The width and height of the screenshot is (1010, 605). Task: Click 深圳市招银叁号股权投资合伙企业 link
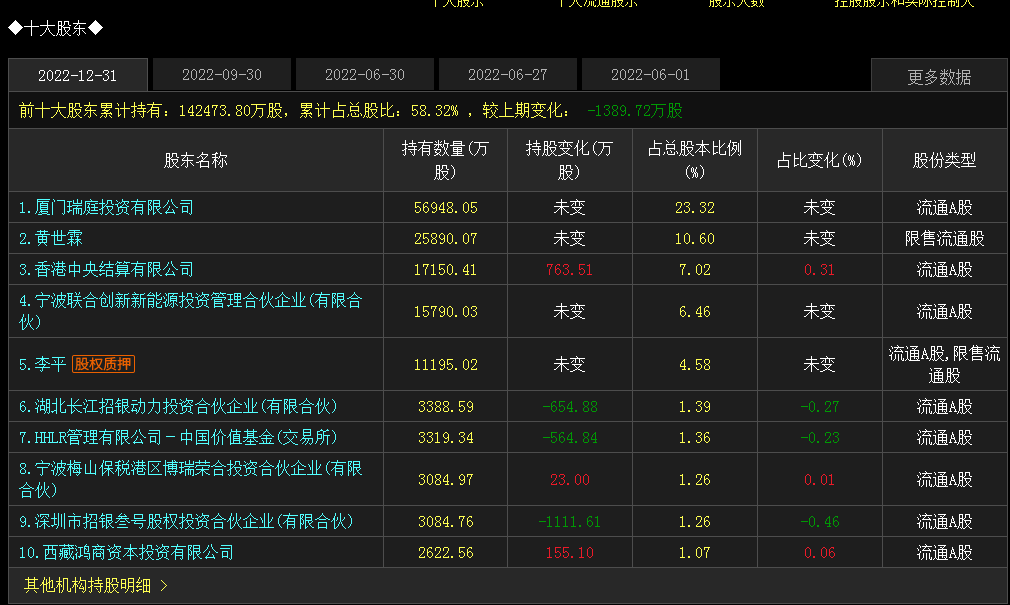[x=186, y=521]
